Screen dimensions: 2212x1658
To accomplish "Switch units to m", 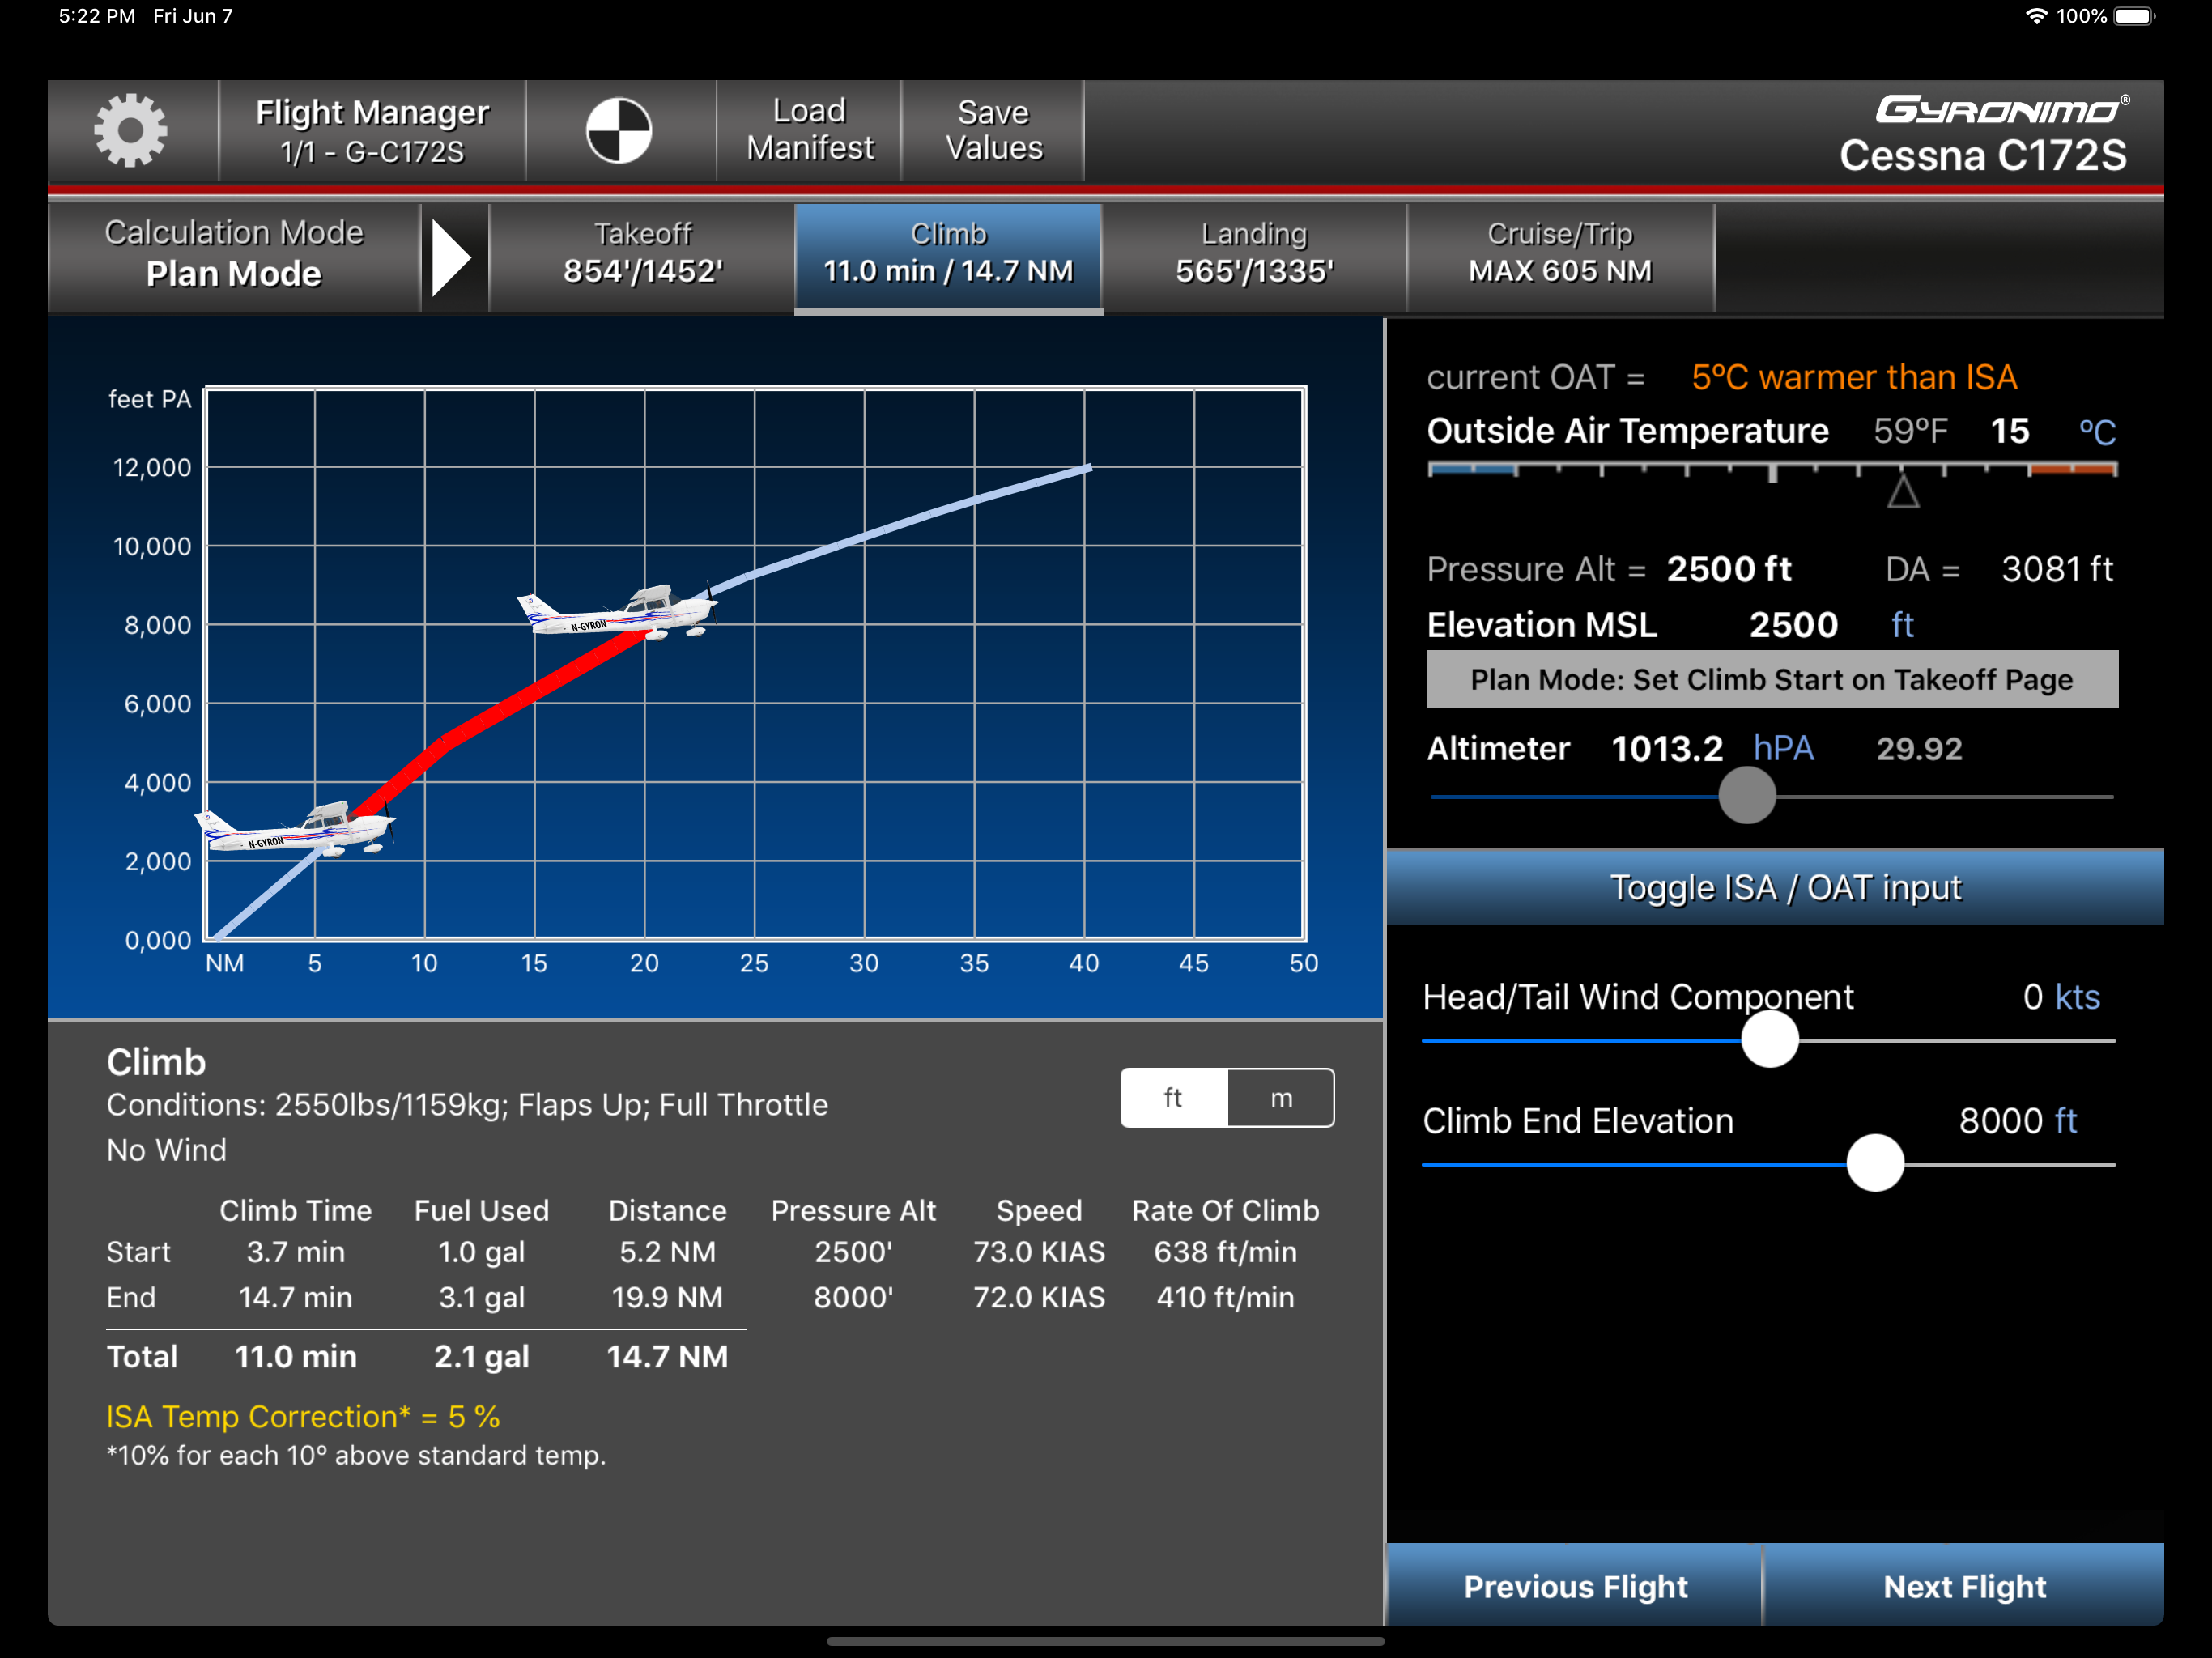I will pyautogui.click(x=1281, y=1098).
